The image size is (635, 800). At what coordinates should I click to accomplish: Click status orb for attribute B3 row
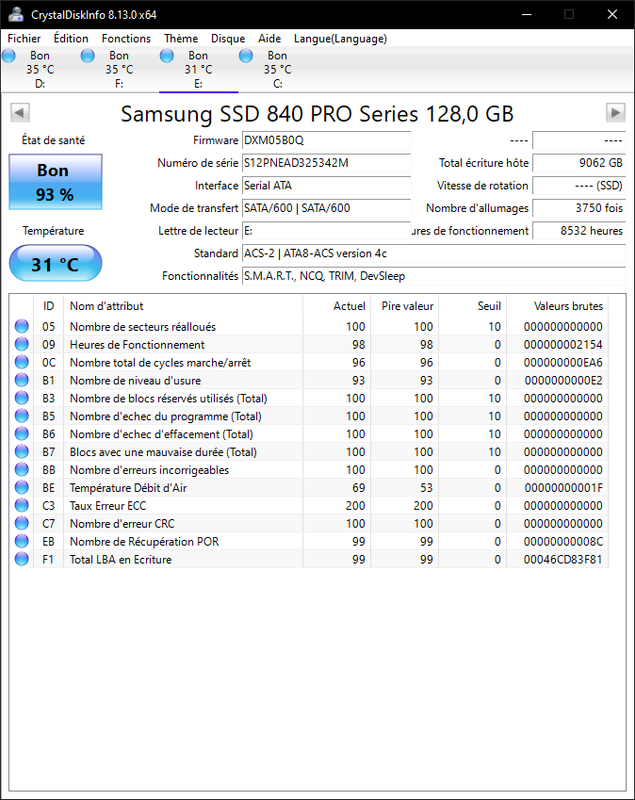click(x=21, y=397)
